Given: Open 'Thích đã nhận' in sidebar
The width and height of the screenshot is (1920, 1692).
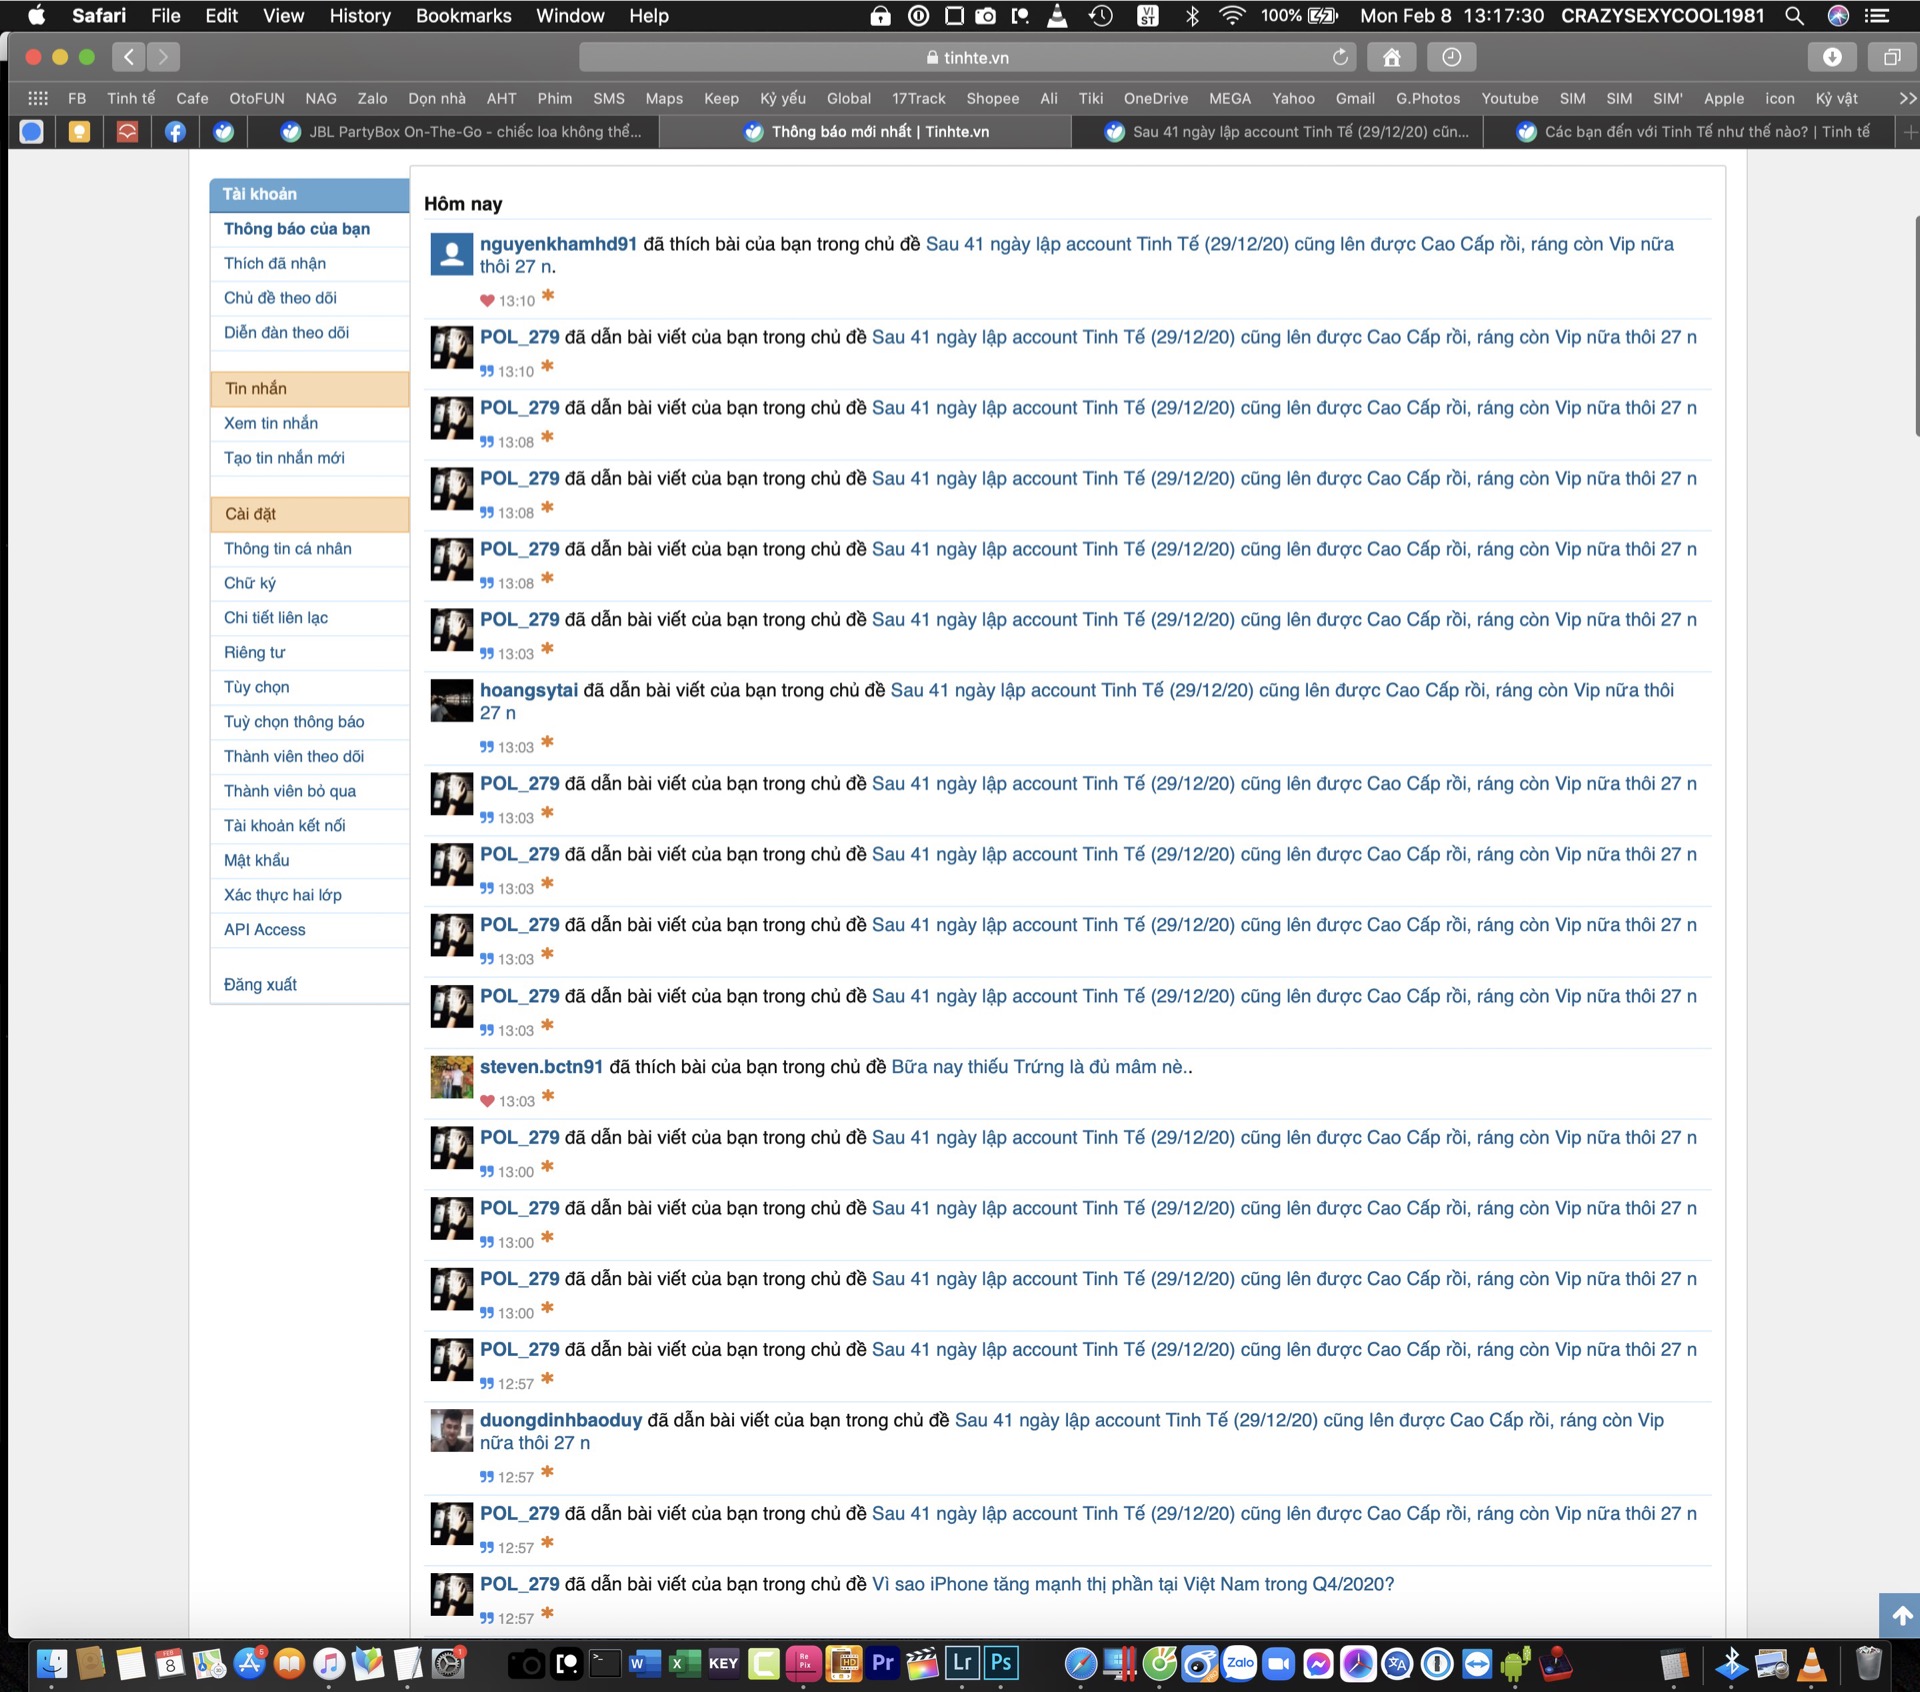Looking at the screenshot, I should tap(275, 263).
